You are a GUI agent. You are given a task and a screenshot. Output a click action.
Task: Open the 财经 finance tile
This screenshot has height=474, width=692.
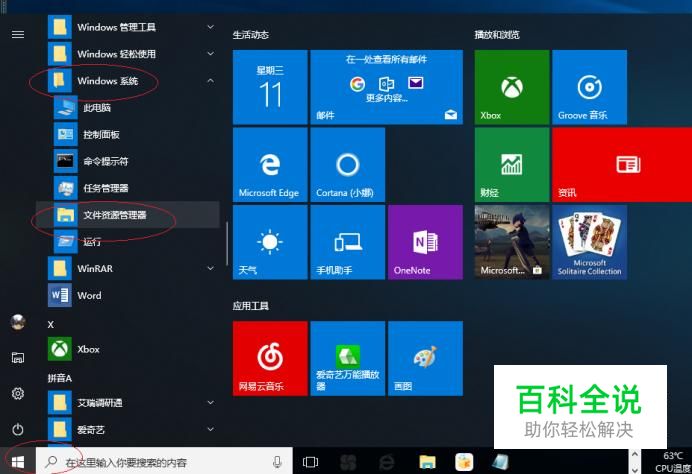tap(512, 165)
